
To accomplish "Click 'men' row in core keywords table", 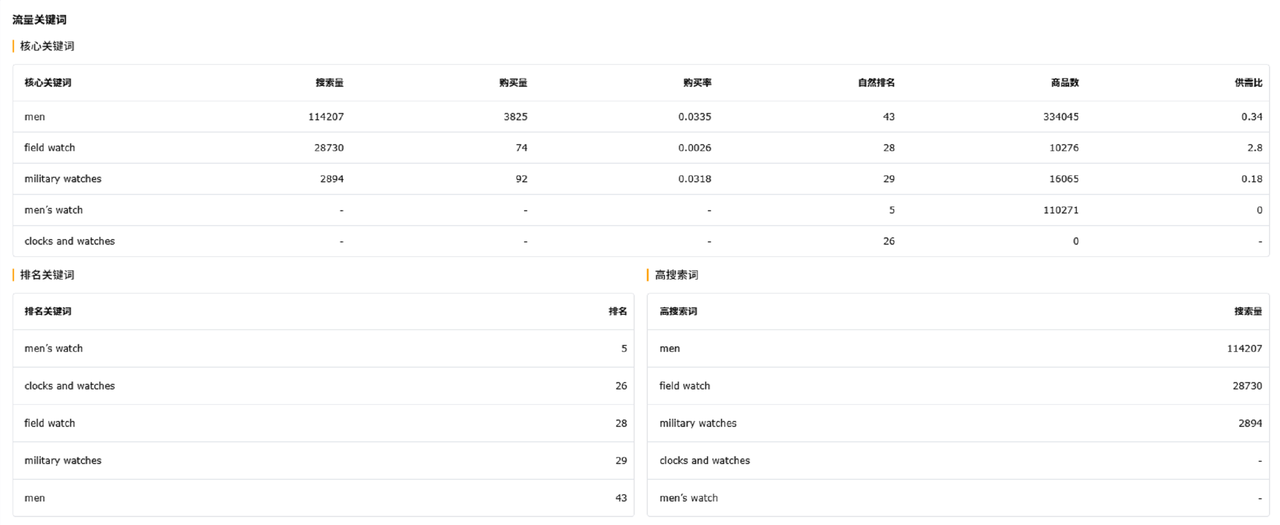I will click(641, 117).
